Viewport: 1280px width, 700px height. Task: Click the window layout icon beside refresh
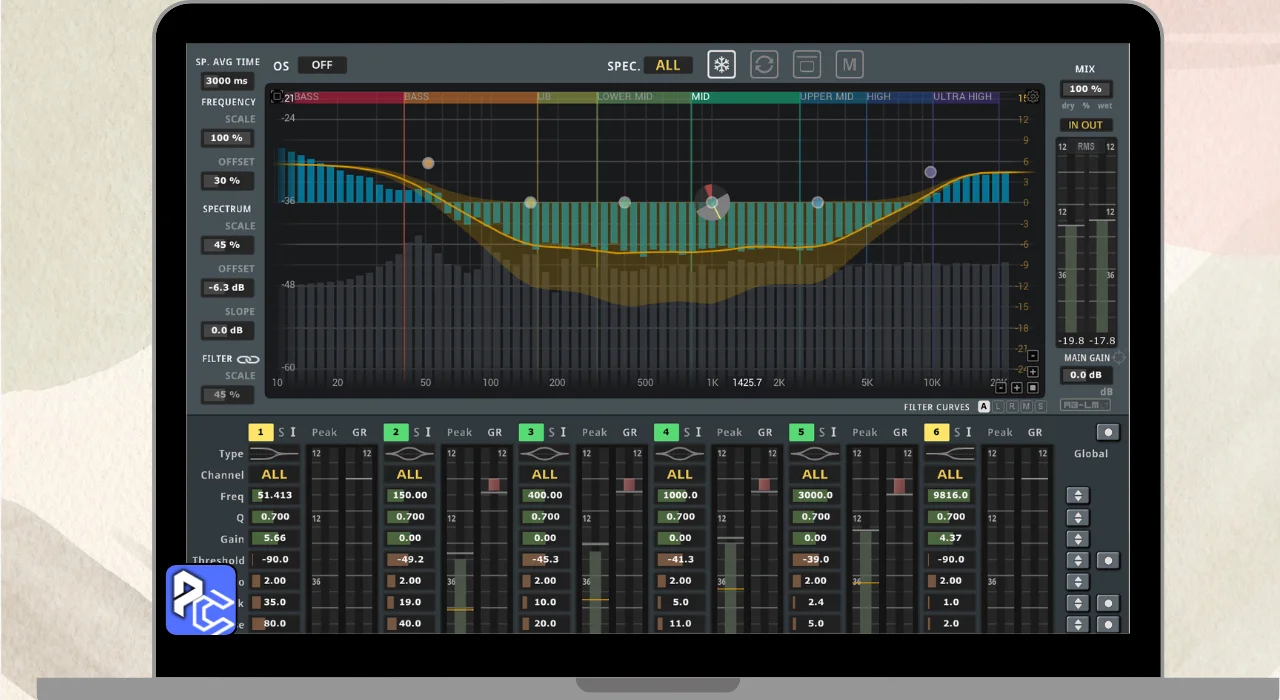coord(806,65)
